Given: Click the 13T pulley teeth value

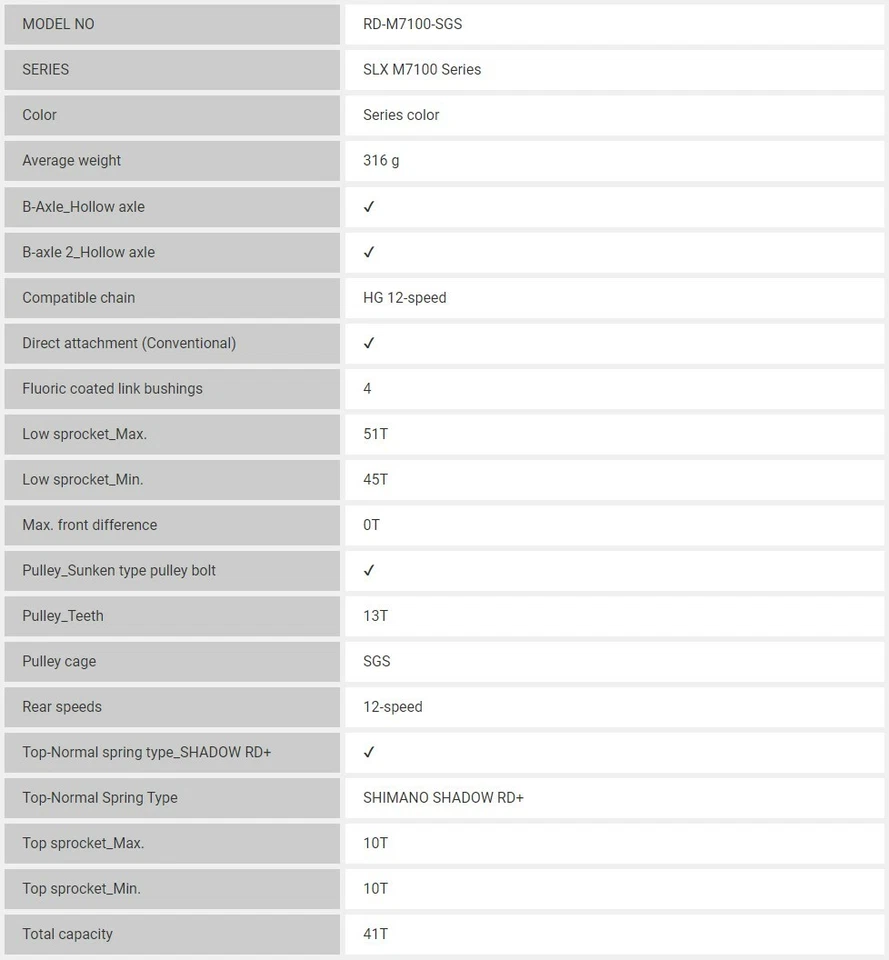Looking at the screenshot, I should (x=376, y=616).
